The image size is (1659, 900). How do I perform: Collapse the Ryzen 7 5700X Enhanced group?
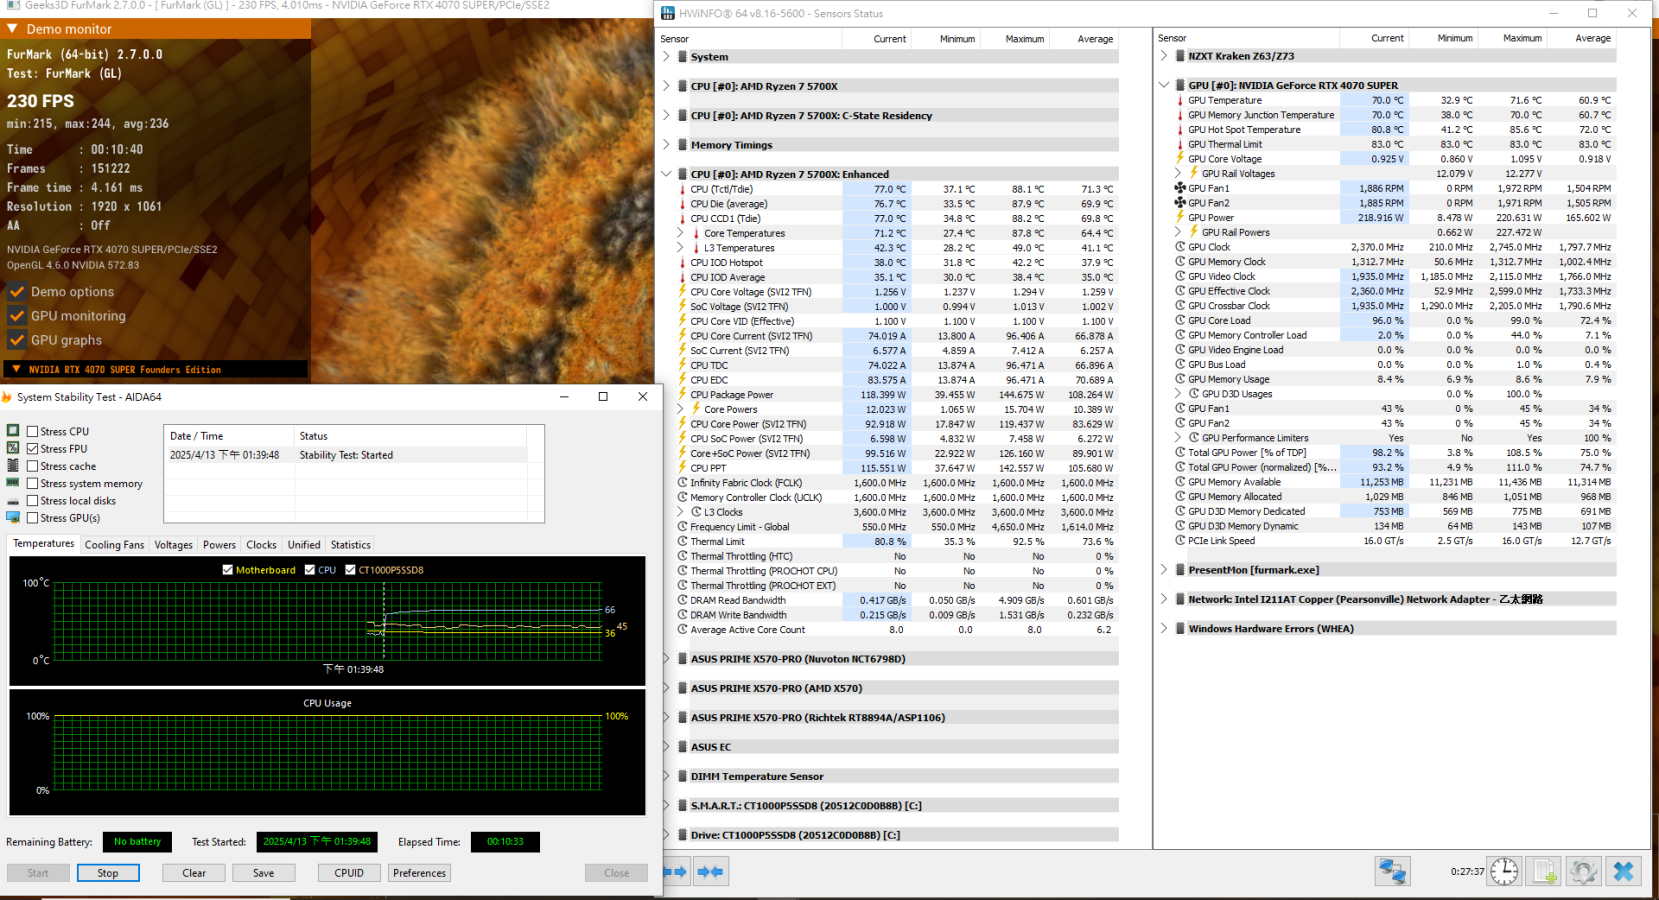tap(666, 174)
